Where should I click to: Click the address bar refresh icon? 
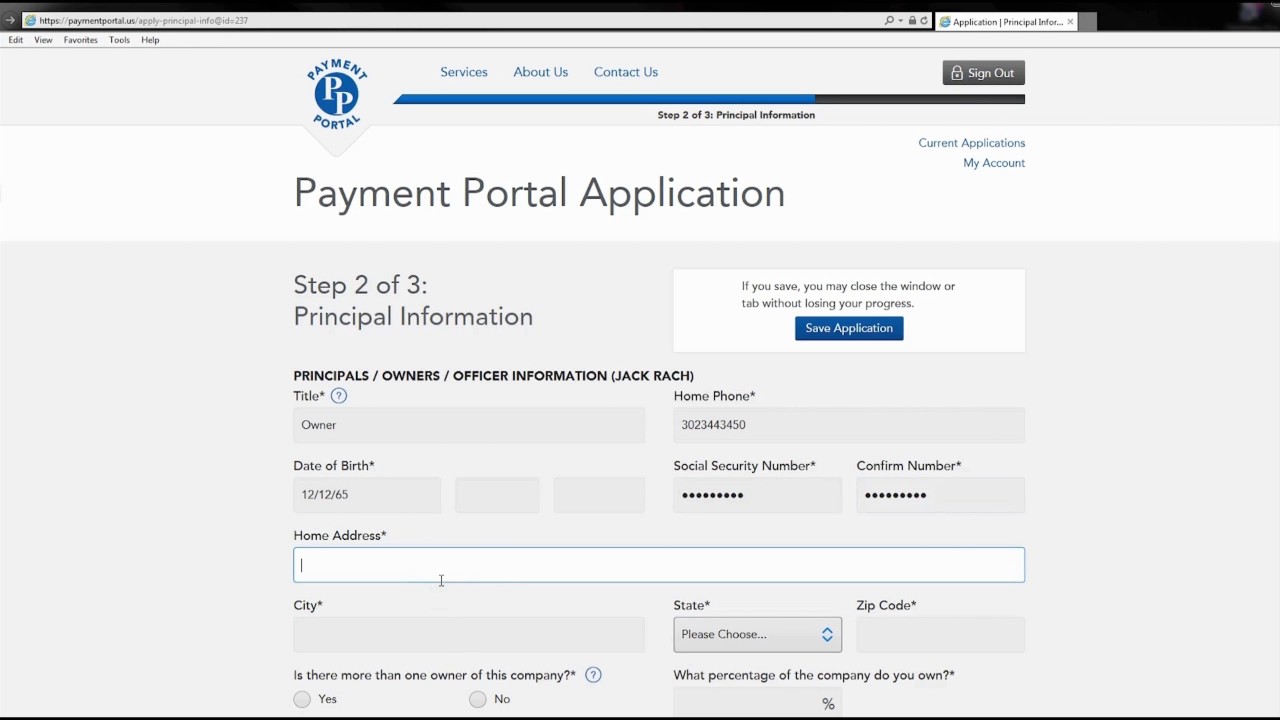coord(924,20)
